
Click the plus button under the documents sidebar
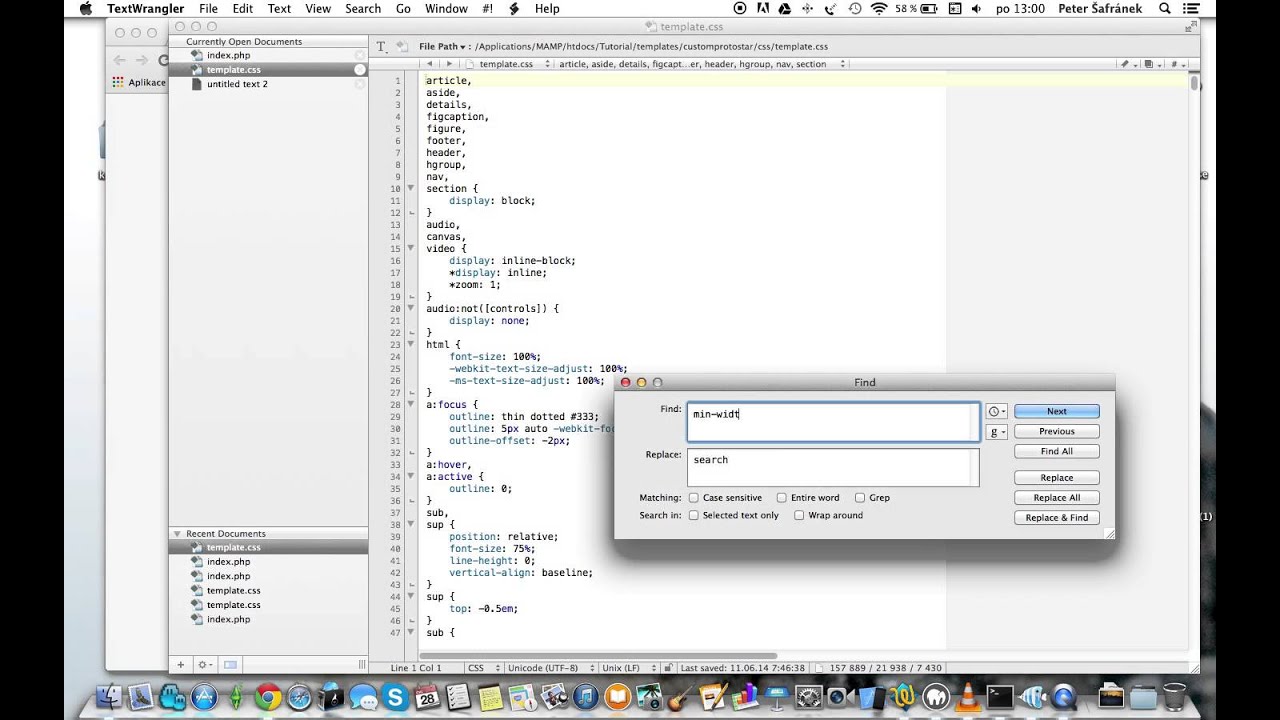coord(181,664)
